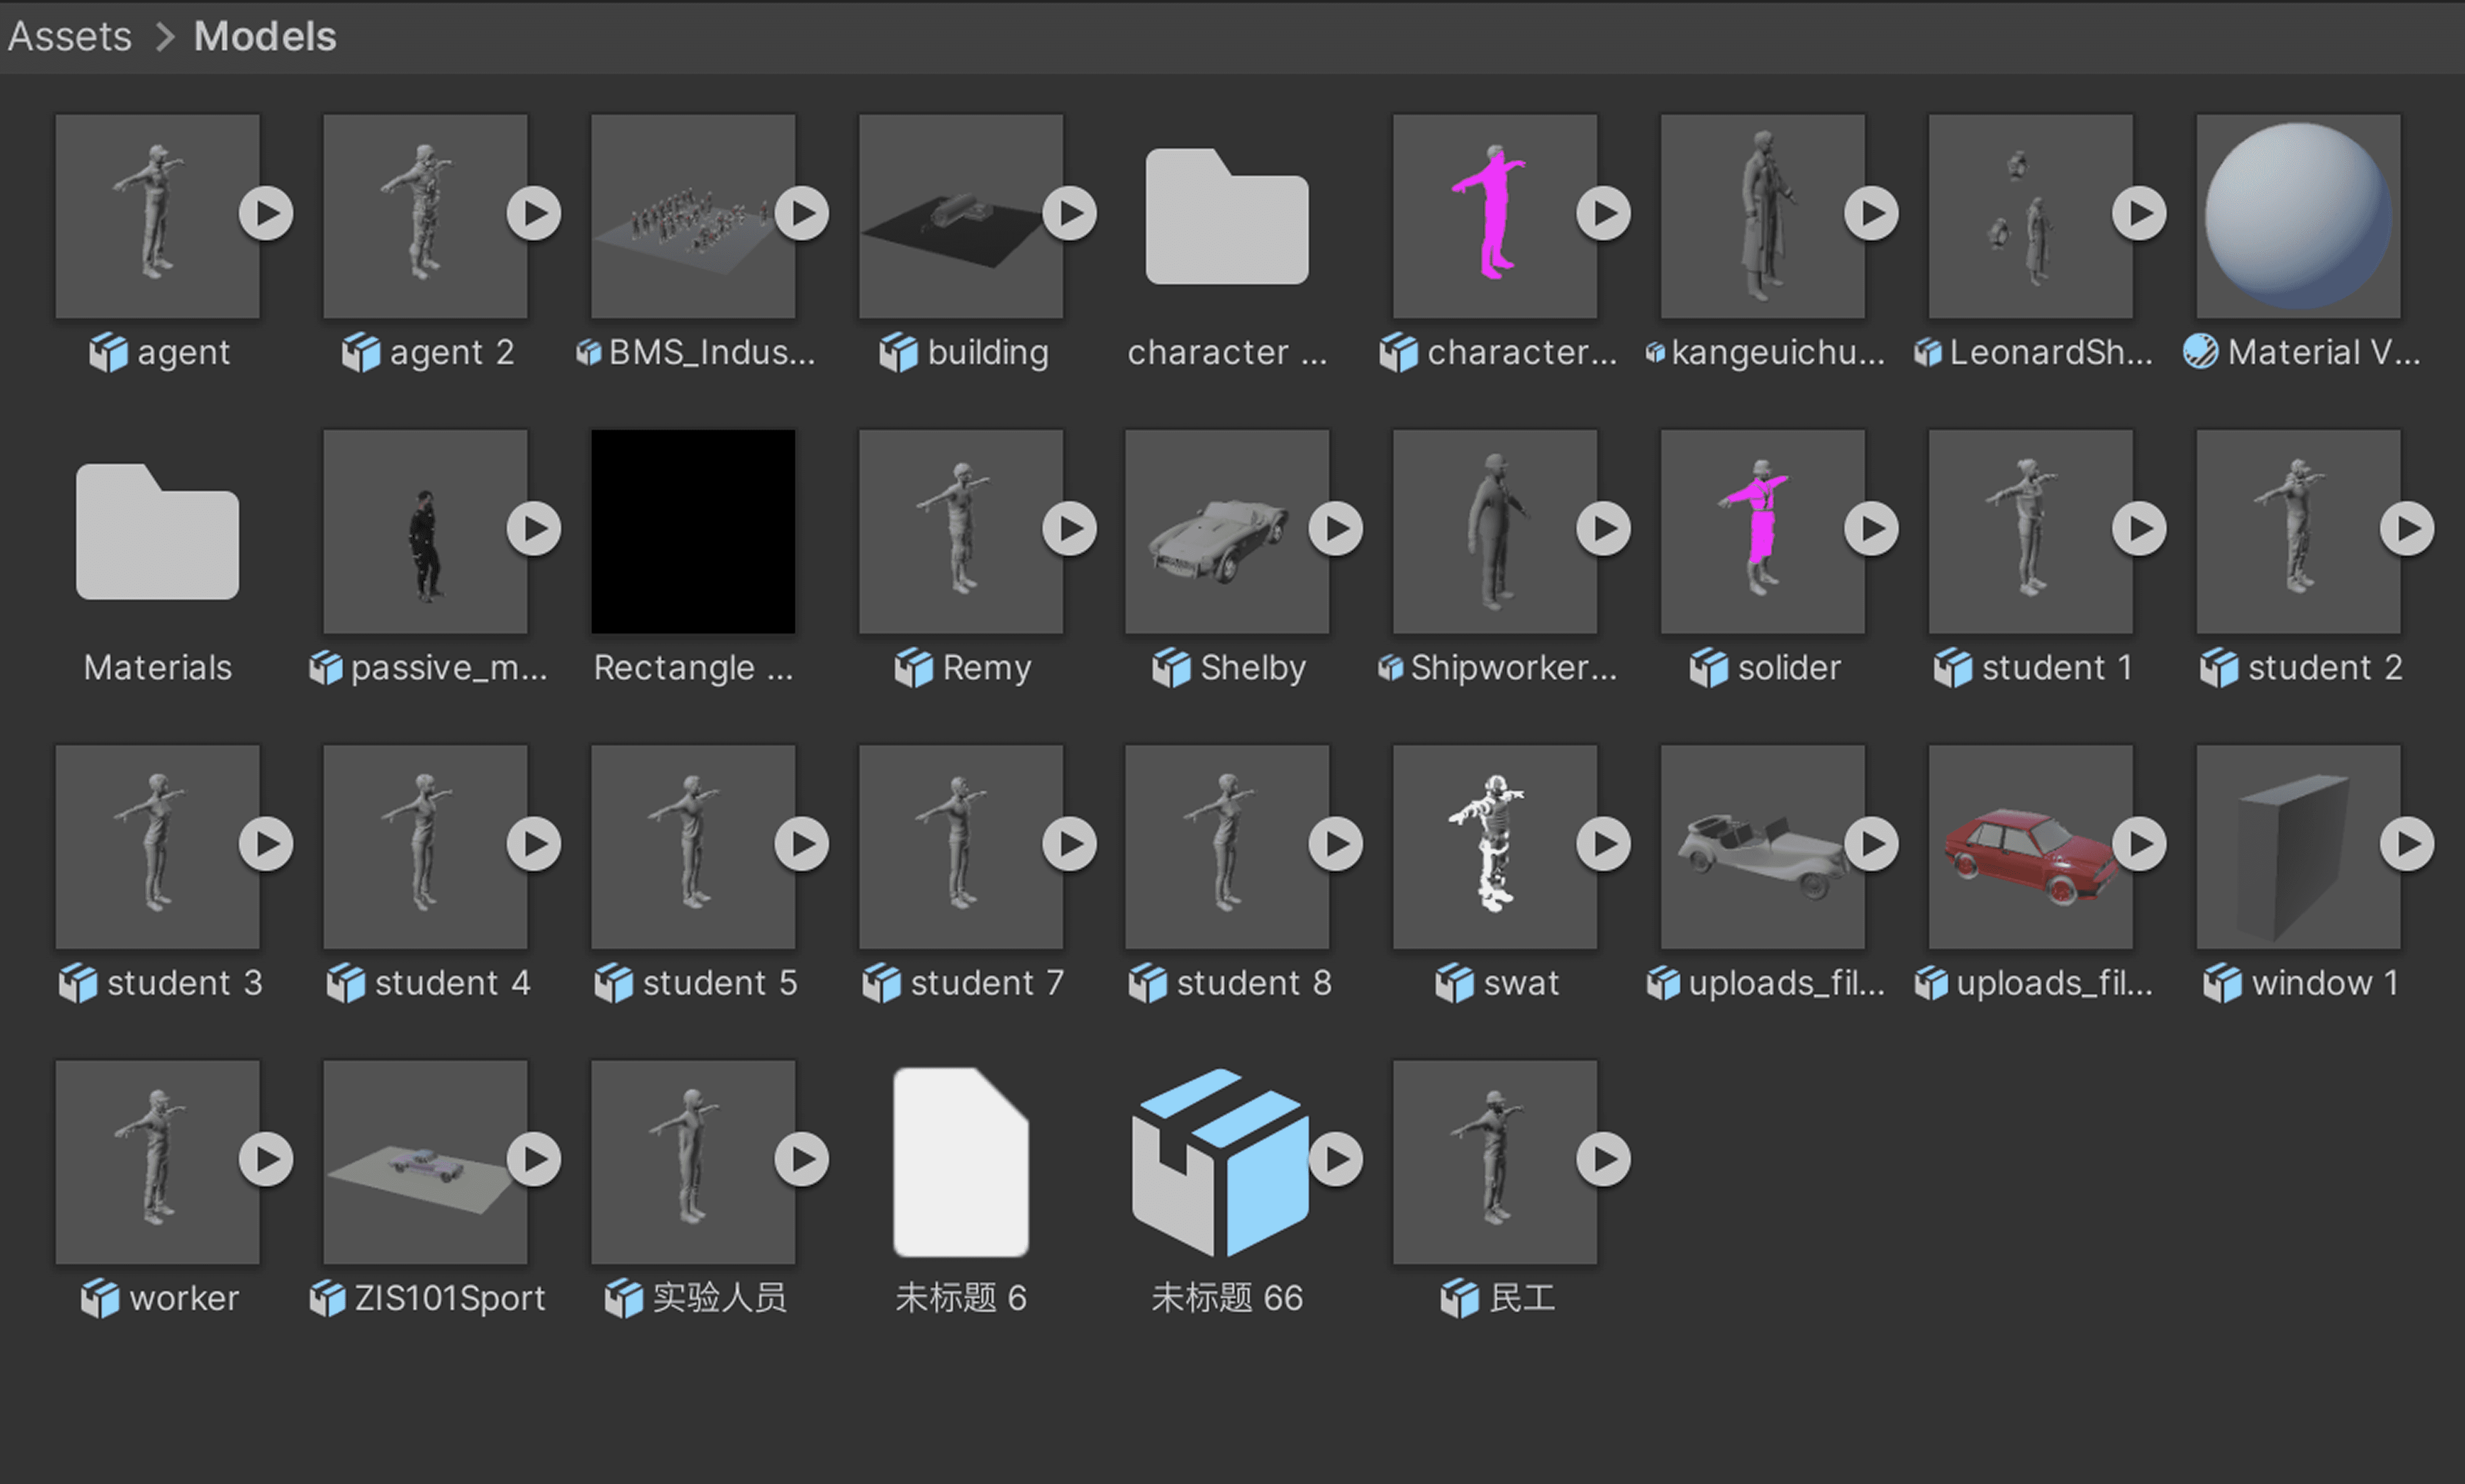Expand the agent model sub-assets arrow
Screen dimensions: 2465x1484
click(x=266, y=213)
